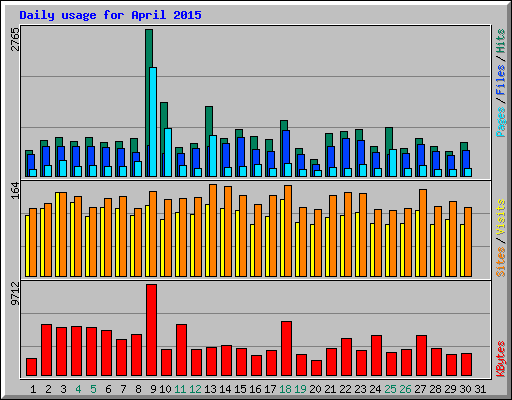The height and width of the screenshot is (400, 512).
Task: Click the red KBytes bar for day 27
Action: pos(421,356)
